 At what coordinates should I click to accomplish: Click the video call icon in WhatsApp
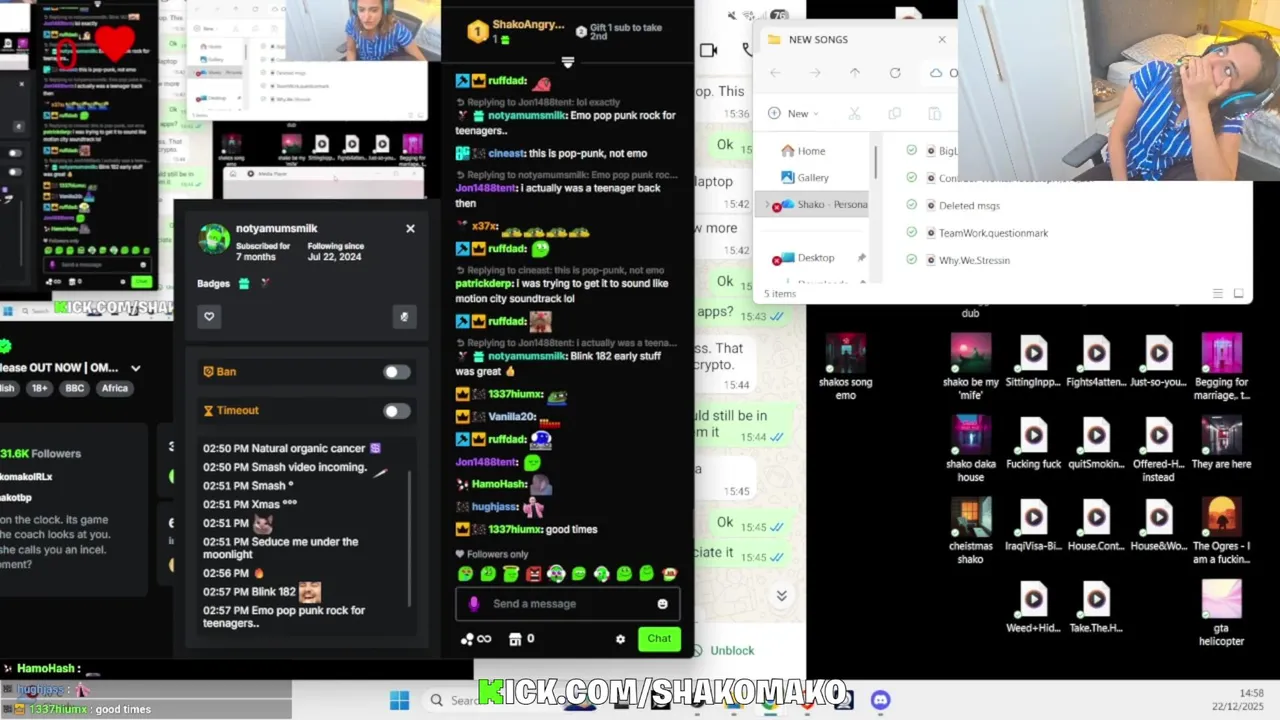[709, 51]
